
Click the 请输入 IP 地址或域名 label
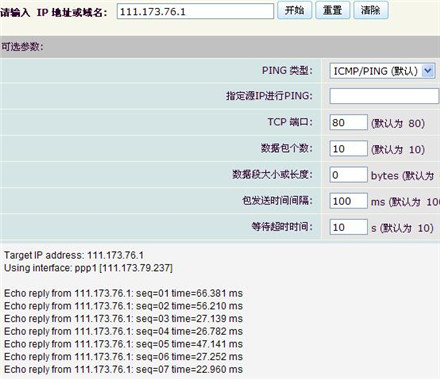[54, 12]
